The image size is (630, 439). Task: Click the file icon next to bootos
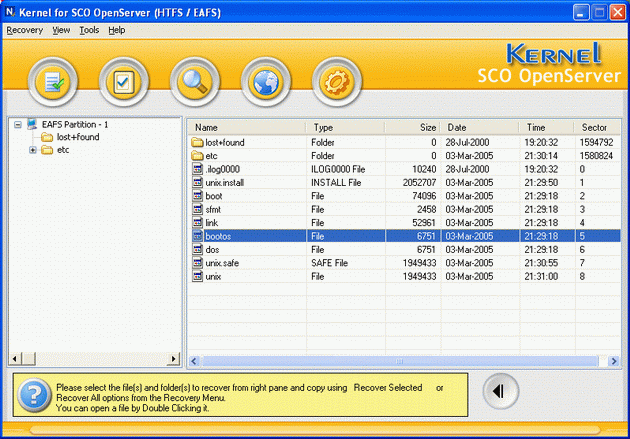[197, 236]
